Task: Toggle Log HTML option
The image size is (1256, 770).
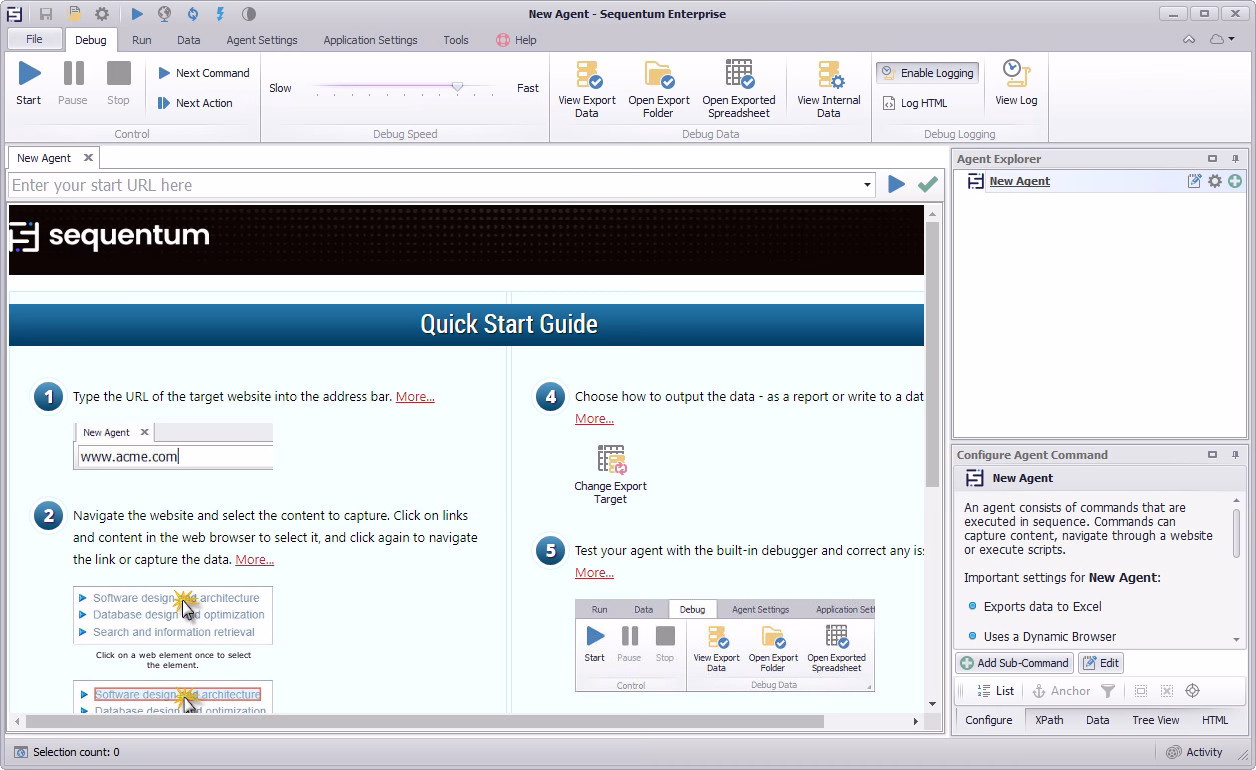Action: pyautogui.click(x=915, y=103)
